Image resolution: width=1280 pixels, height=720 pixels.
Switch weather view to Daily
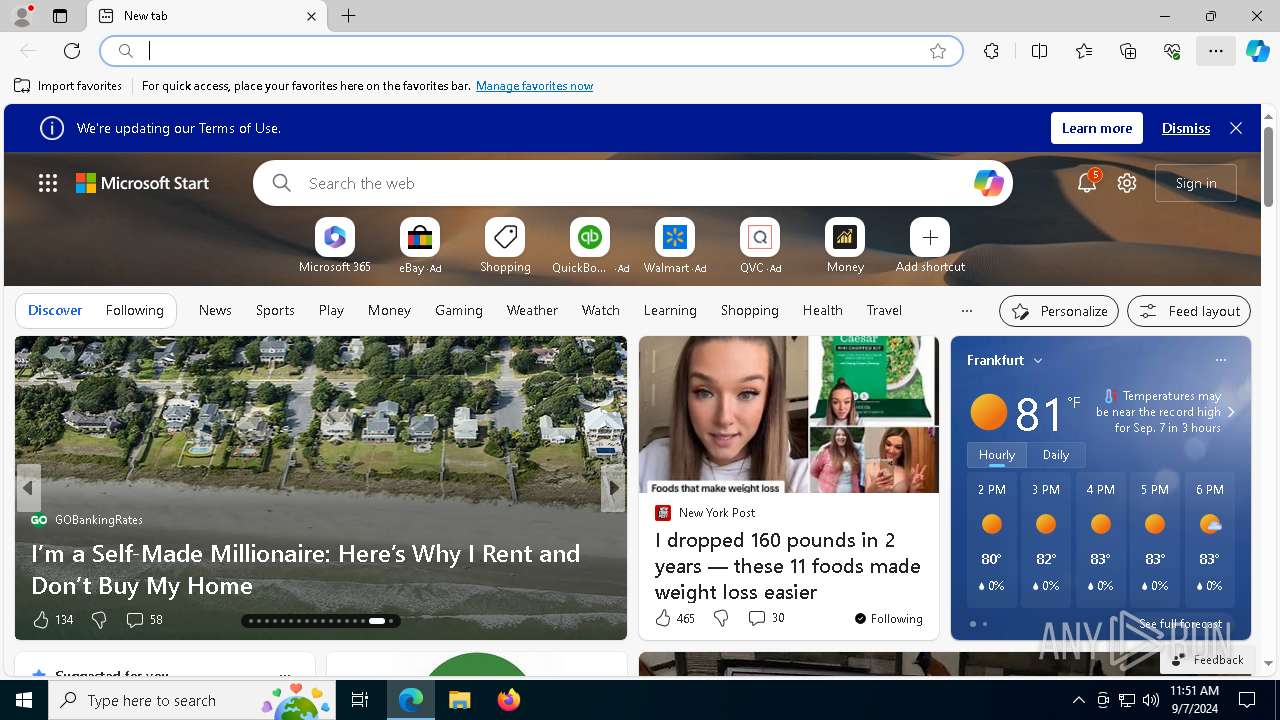(x=1056, y=454)
